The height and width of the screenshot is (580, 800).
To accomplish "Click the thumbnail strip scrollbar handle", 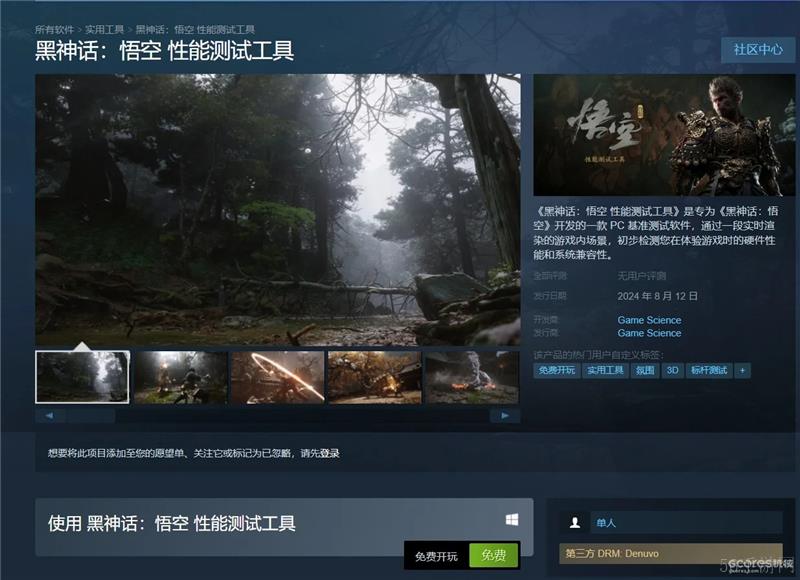I will [x=90, y=416].
